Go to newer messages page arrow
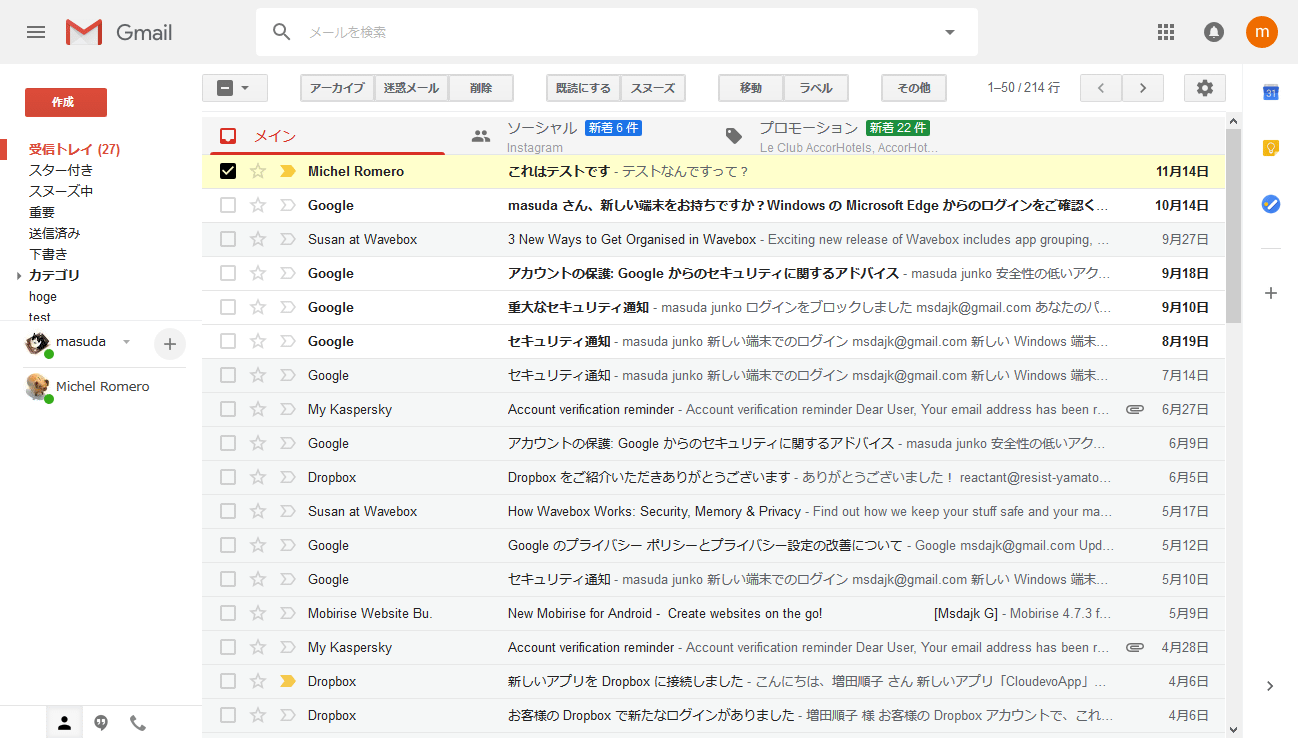 pyautogui.click(x=1101, y=88)
